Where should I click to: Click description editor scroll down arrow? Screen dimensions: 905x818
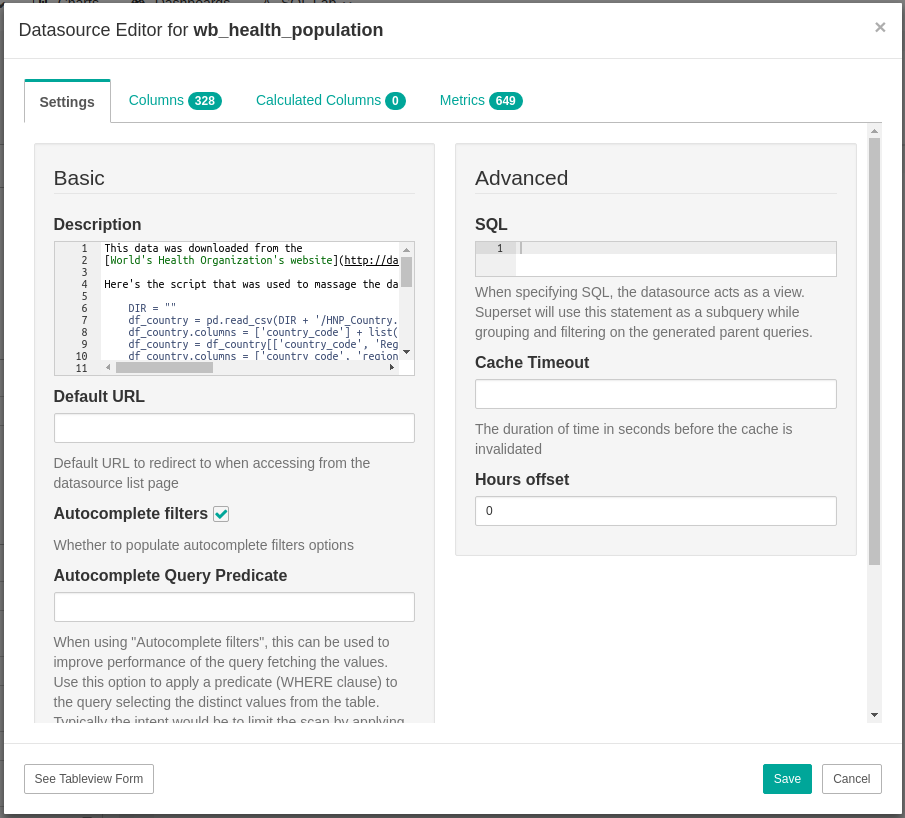click(x=406, y=352)
